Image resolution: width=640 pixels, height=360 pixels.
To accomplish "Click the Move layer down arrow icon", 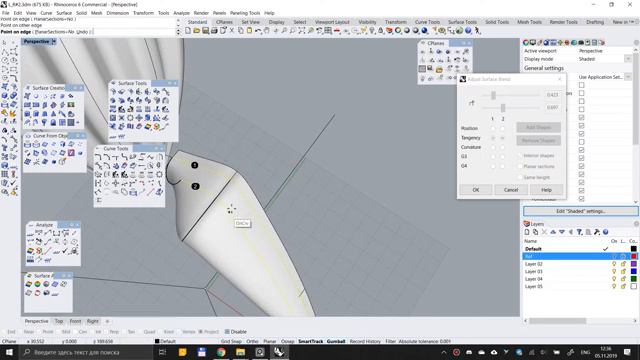I will [x=562, y=232].
